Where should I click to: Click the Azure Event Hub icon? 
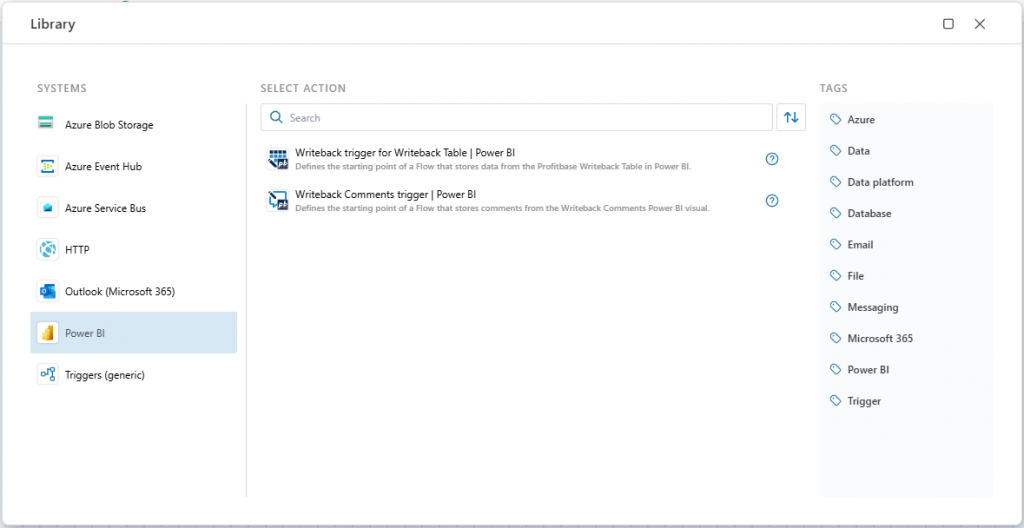coord(47,166)
